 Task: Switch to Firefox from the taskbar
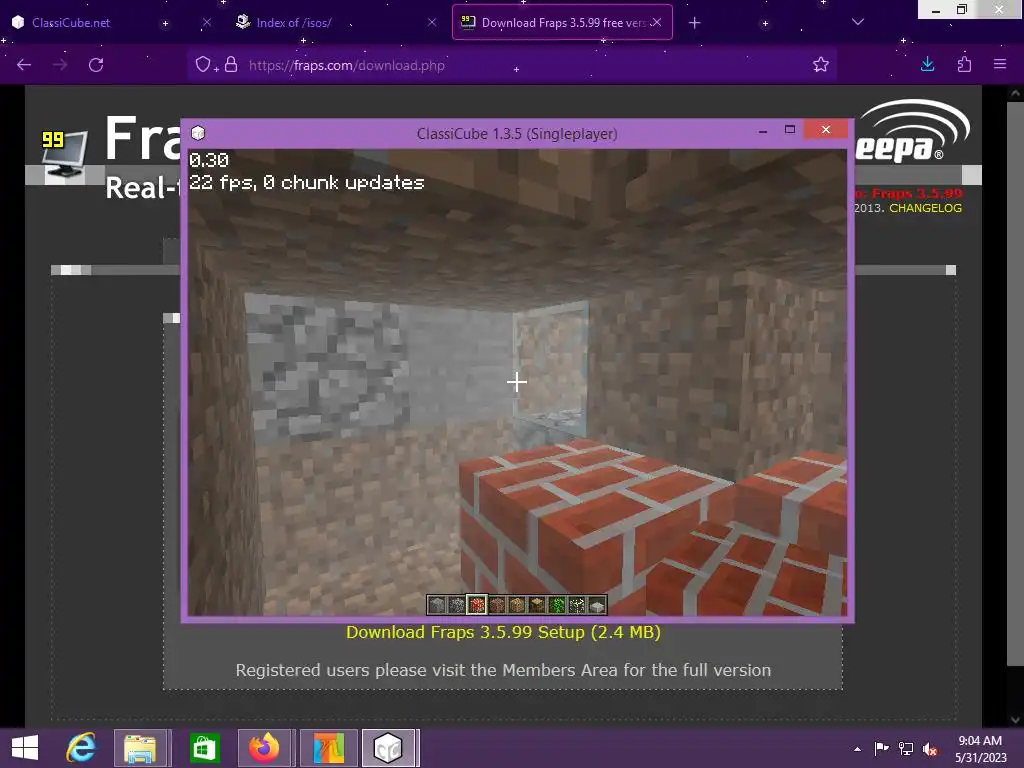[x=264, y=748]
